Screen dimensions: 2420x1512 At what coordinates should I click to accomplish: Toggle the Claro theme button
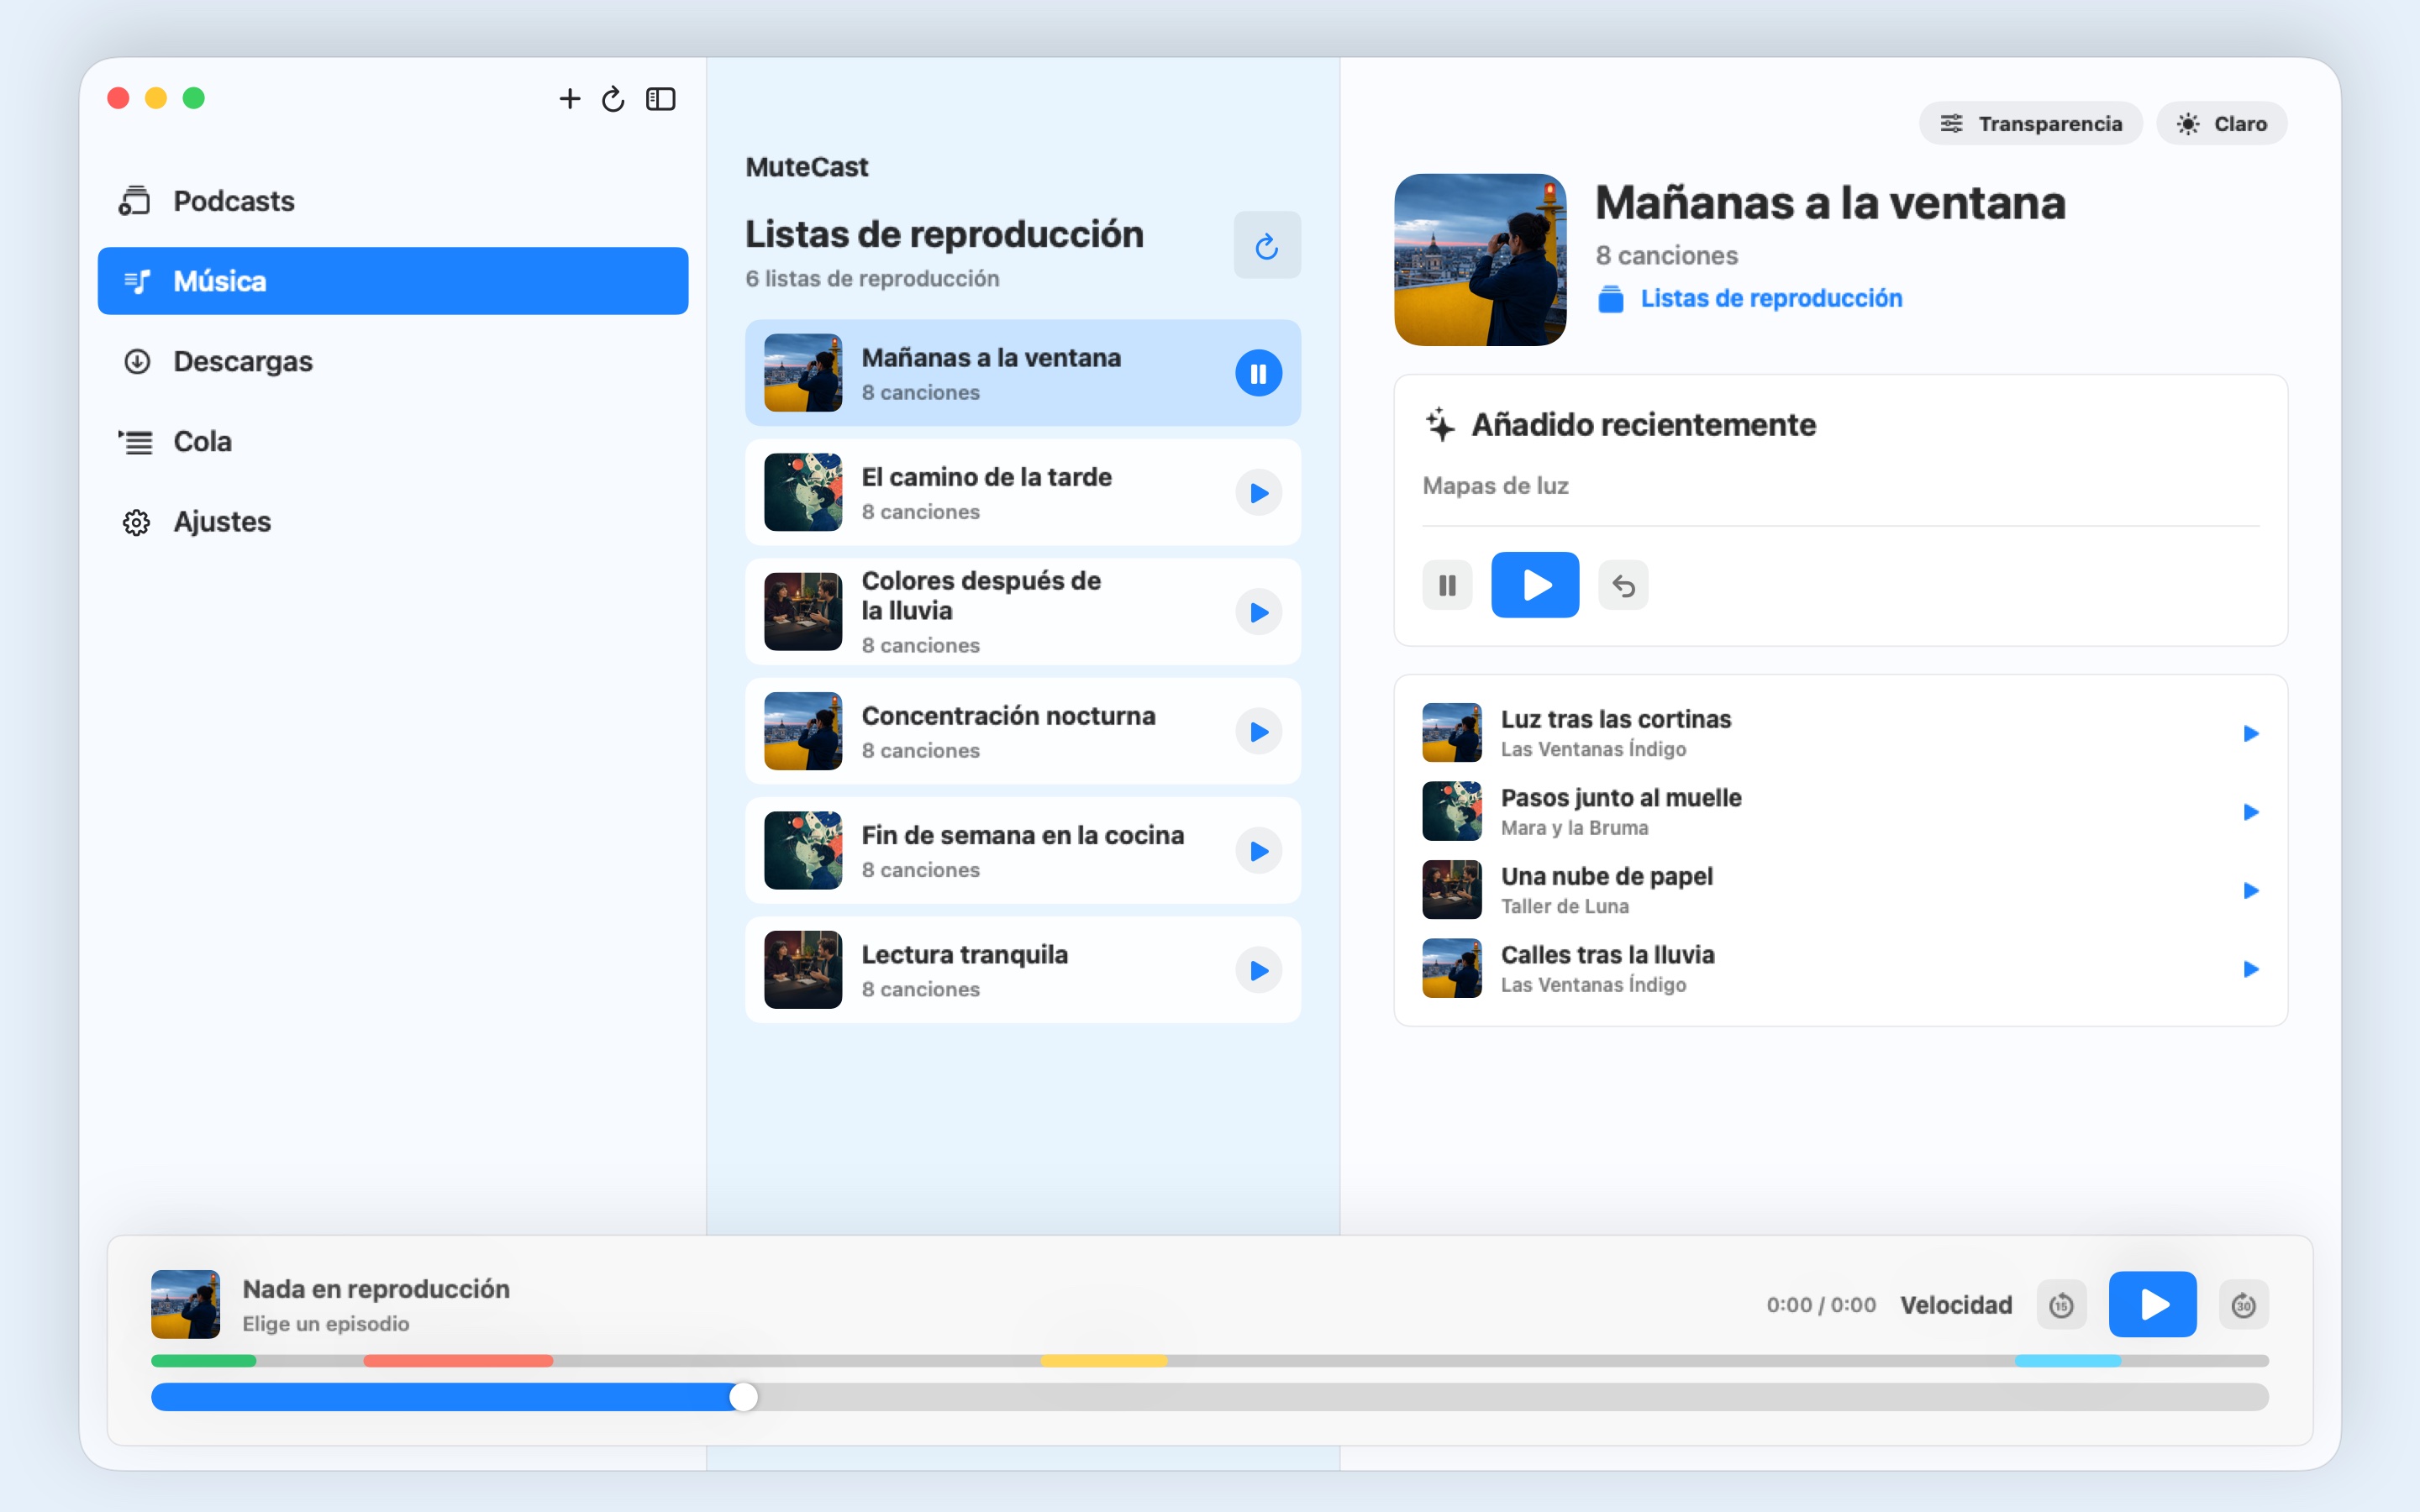click(2221, 123)
